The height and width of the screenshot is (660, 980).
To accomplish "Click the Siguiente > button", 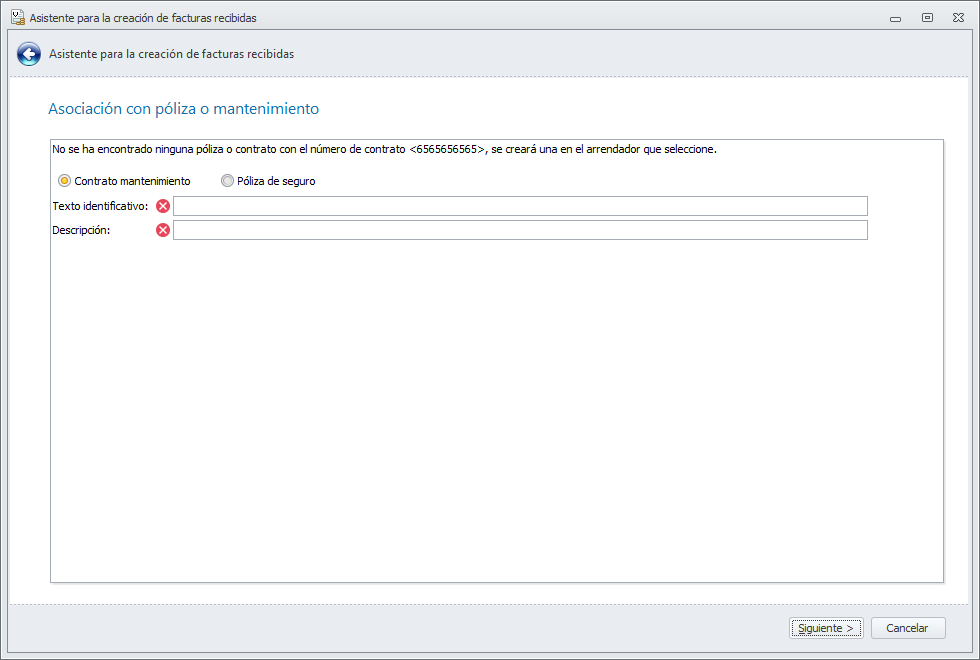I will click(826, 628).
